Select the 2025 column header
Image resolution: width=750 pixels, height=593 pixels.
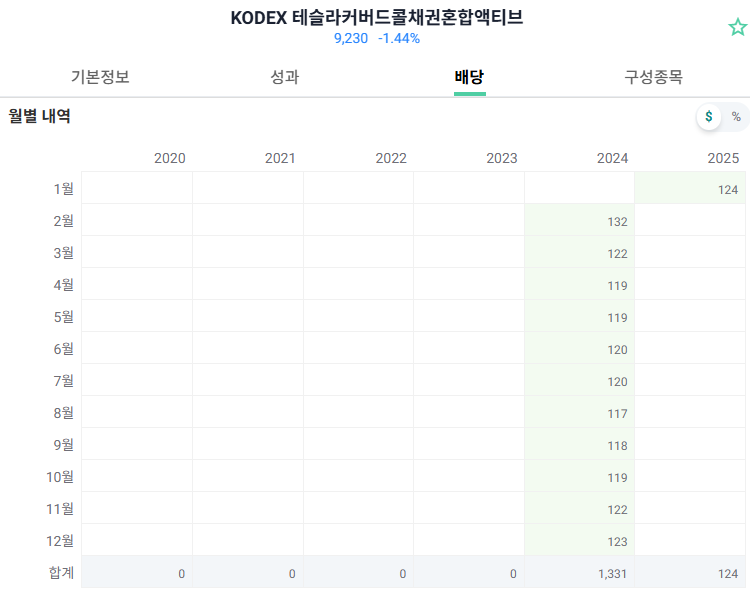tap(723, 158)
